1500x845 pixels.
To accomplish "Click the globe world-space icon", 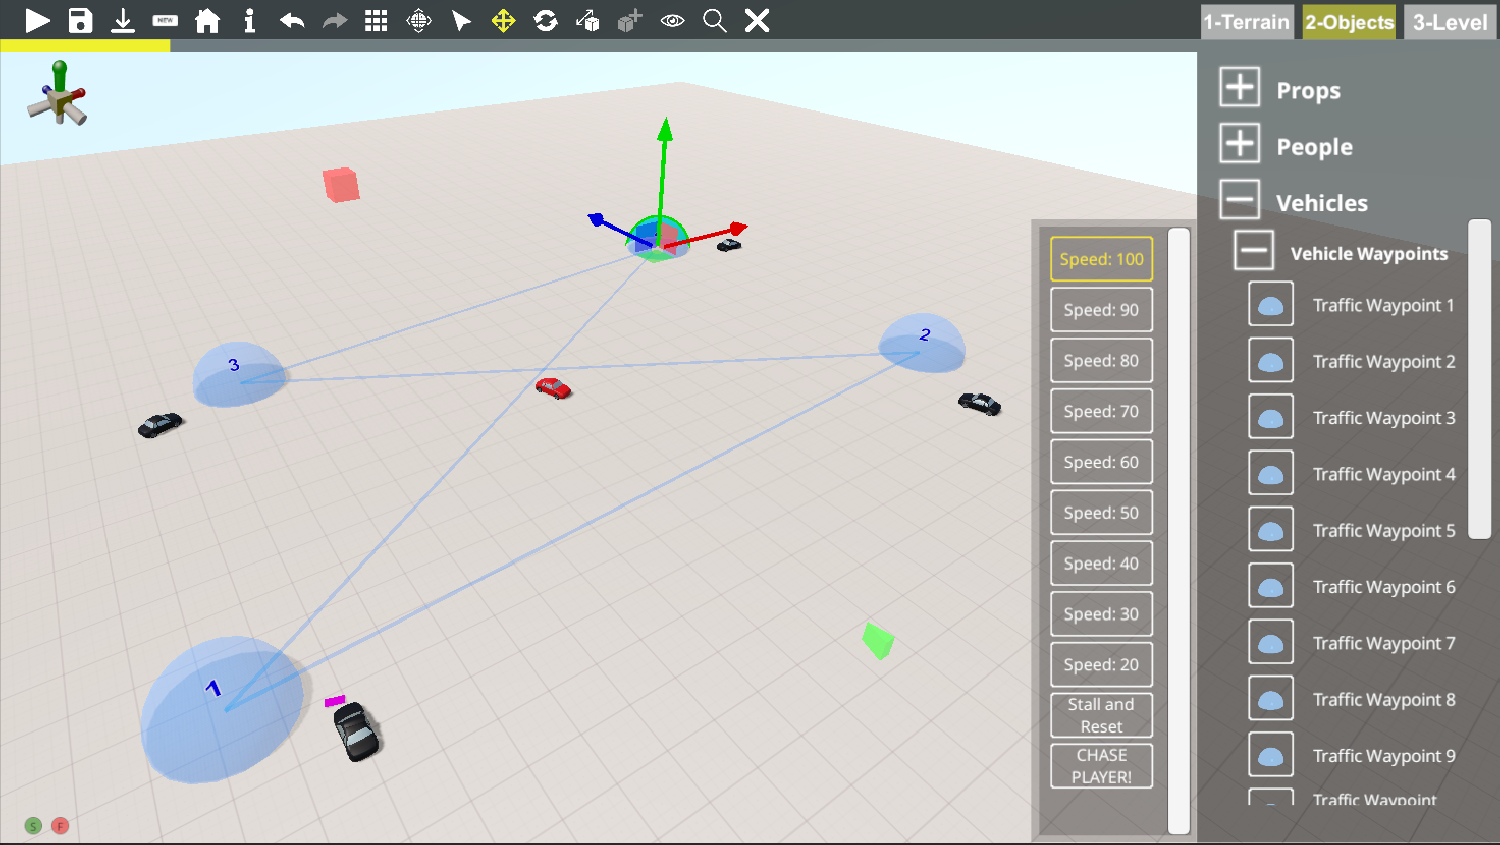I will click(x=419, y=20).
